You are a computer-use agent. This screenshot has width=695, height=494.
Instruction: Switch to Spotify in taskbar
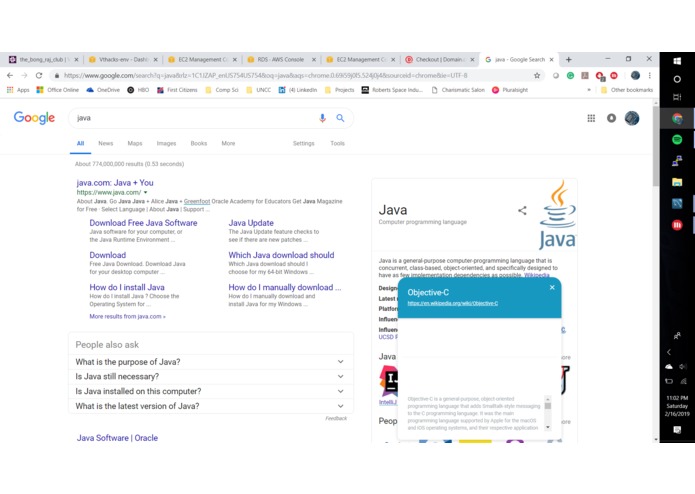(x=677, y=140)
